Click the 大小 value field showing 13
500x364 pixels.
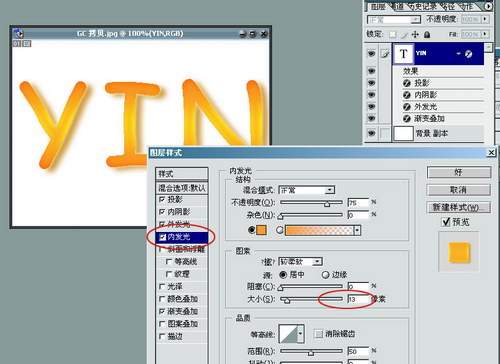(x=358, y=299)
